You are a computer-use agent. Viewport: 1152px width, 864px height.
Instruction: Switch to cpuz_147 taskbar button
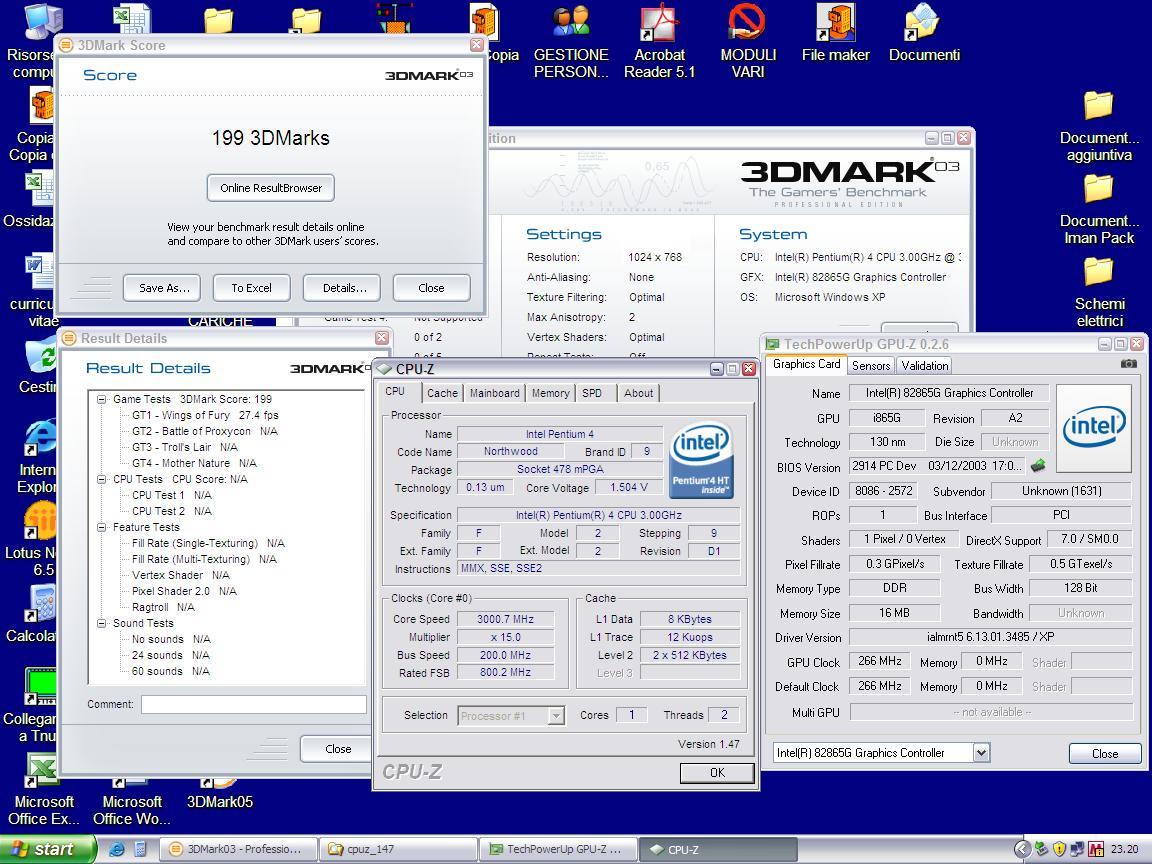(398, 849)
